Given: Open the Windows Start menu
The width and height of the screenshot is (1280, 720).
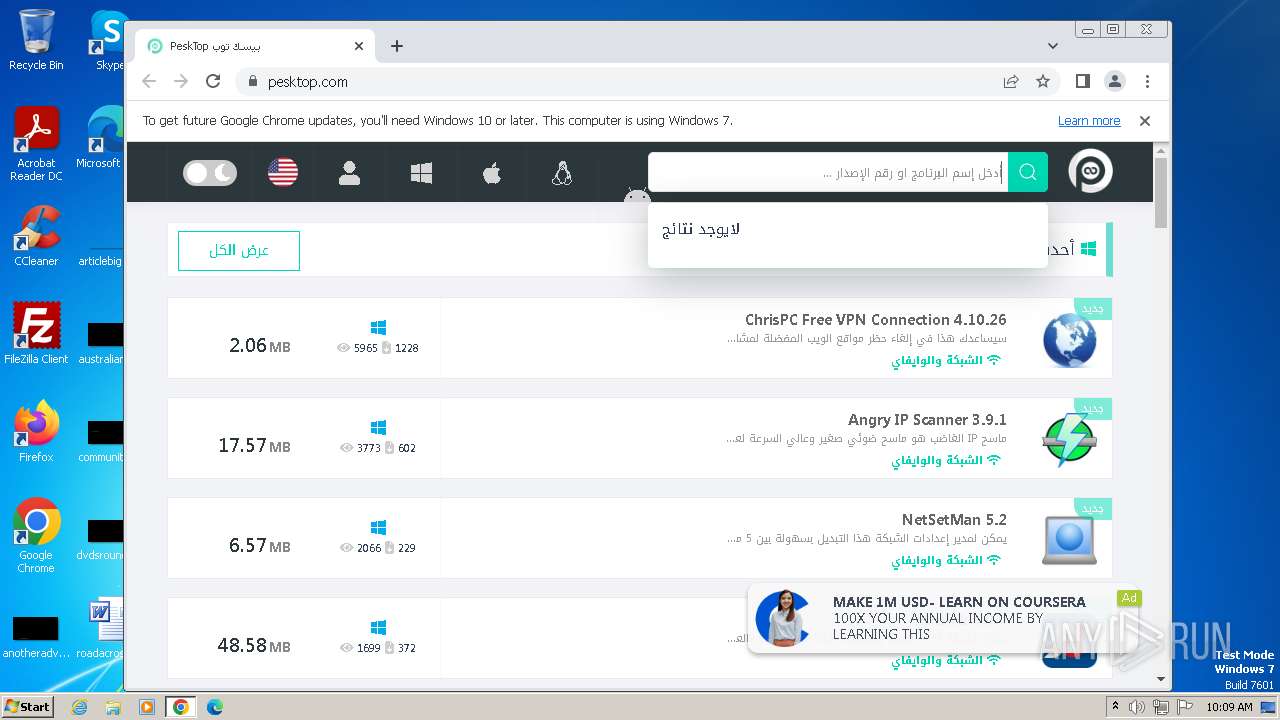Looking at the screenshot, I should pyautogui.click(x=27, y=706).
